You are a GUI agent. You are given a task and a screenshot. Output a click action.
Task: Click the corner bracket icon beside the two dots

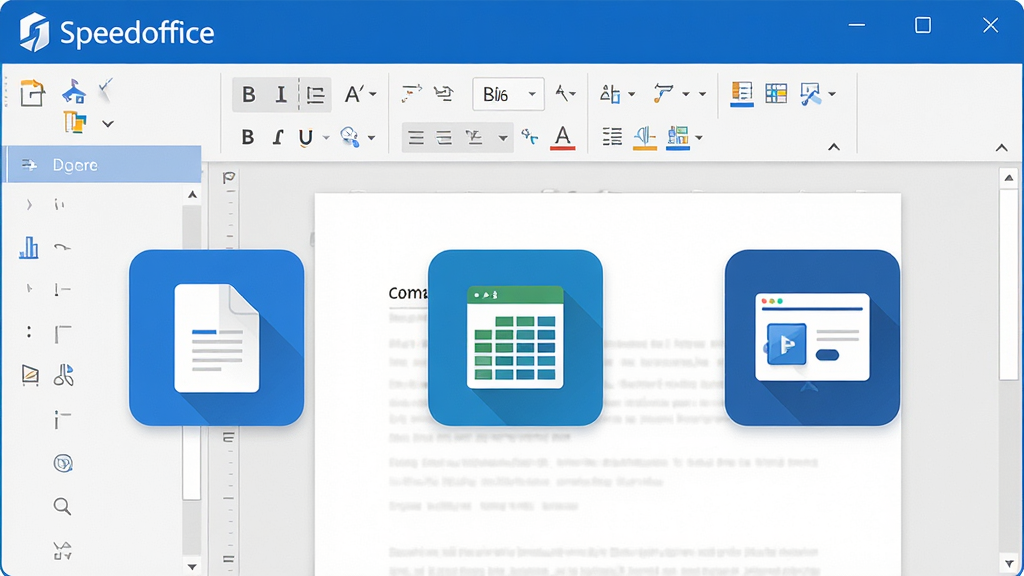(63, 334)
